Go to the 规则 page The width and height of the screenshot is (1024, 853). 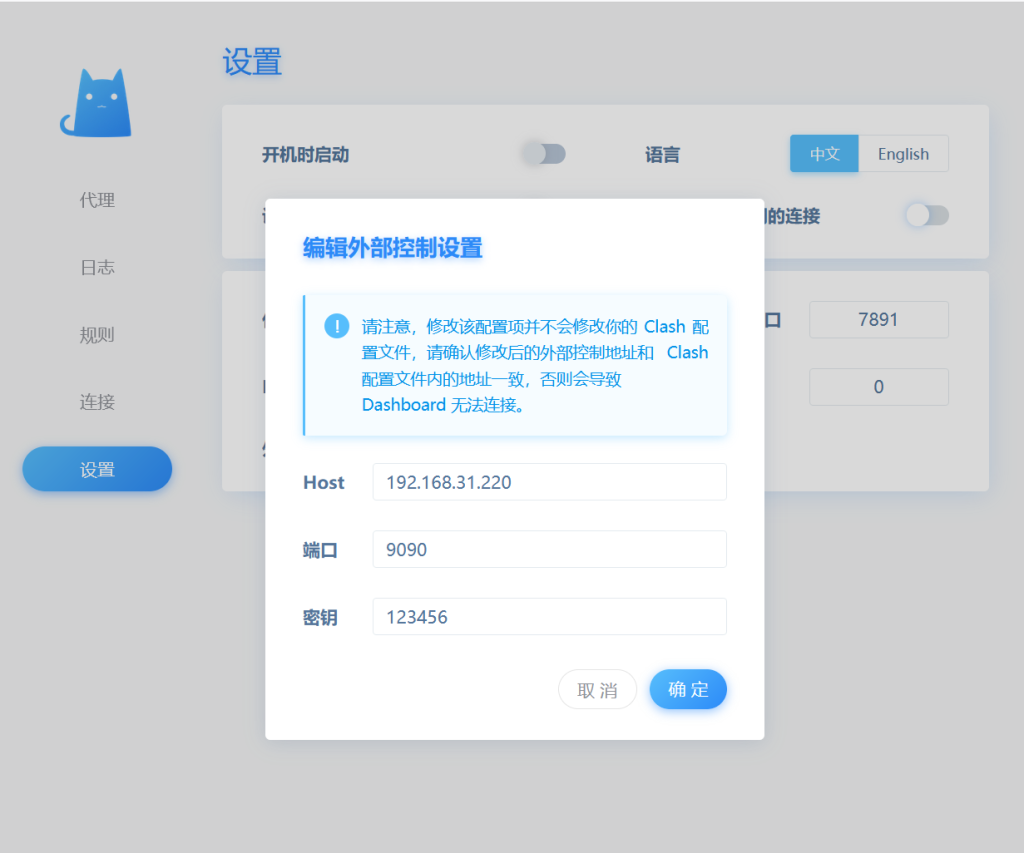click(x=97, y=335)
